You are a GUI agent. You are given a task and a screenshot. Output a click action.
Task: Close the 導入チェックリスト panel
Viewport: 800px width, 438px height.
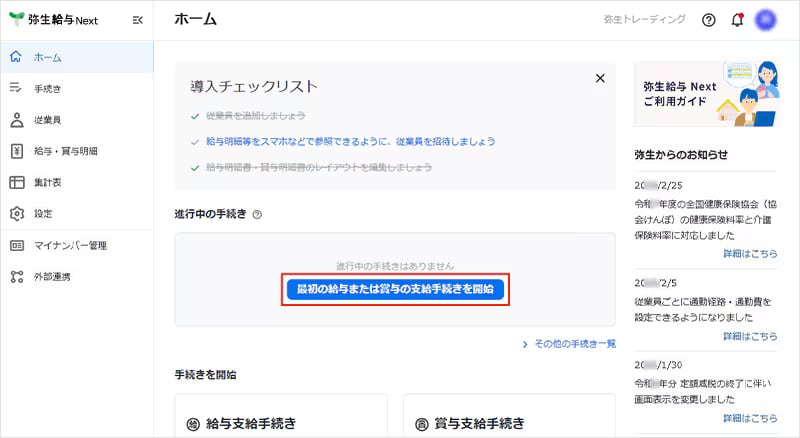pyautogui.click(x=600, y=78)
